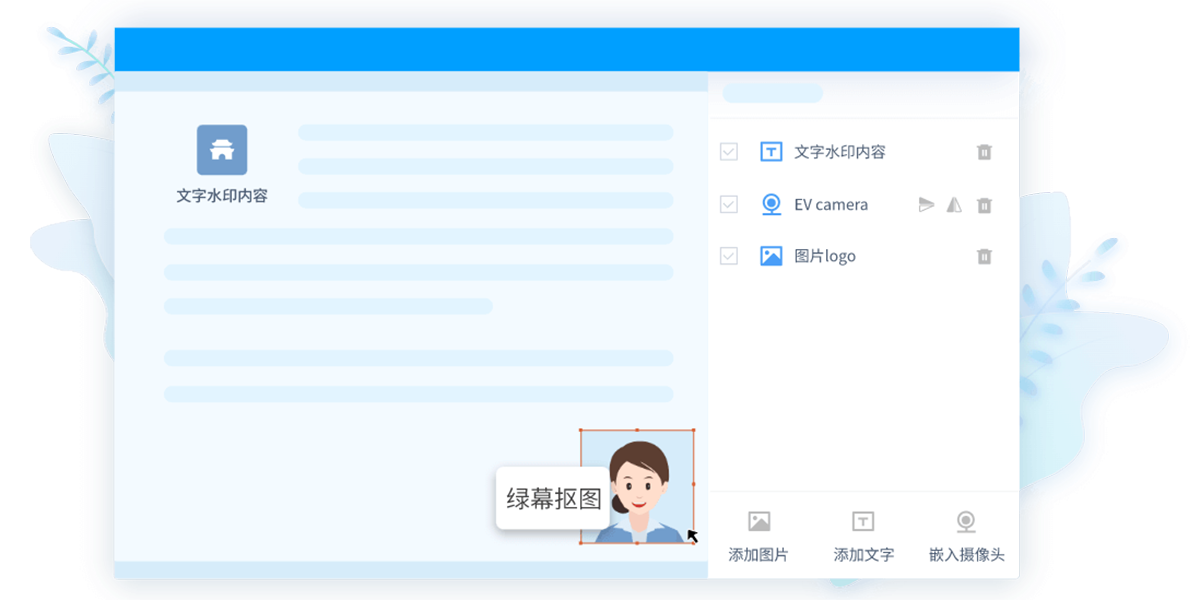
Task: Open 添加图片 to add an image
Action: click(x=757, y=533)
